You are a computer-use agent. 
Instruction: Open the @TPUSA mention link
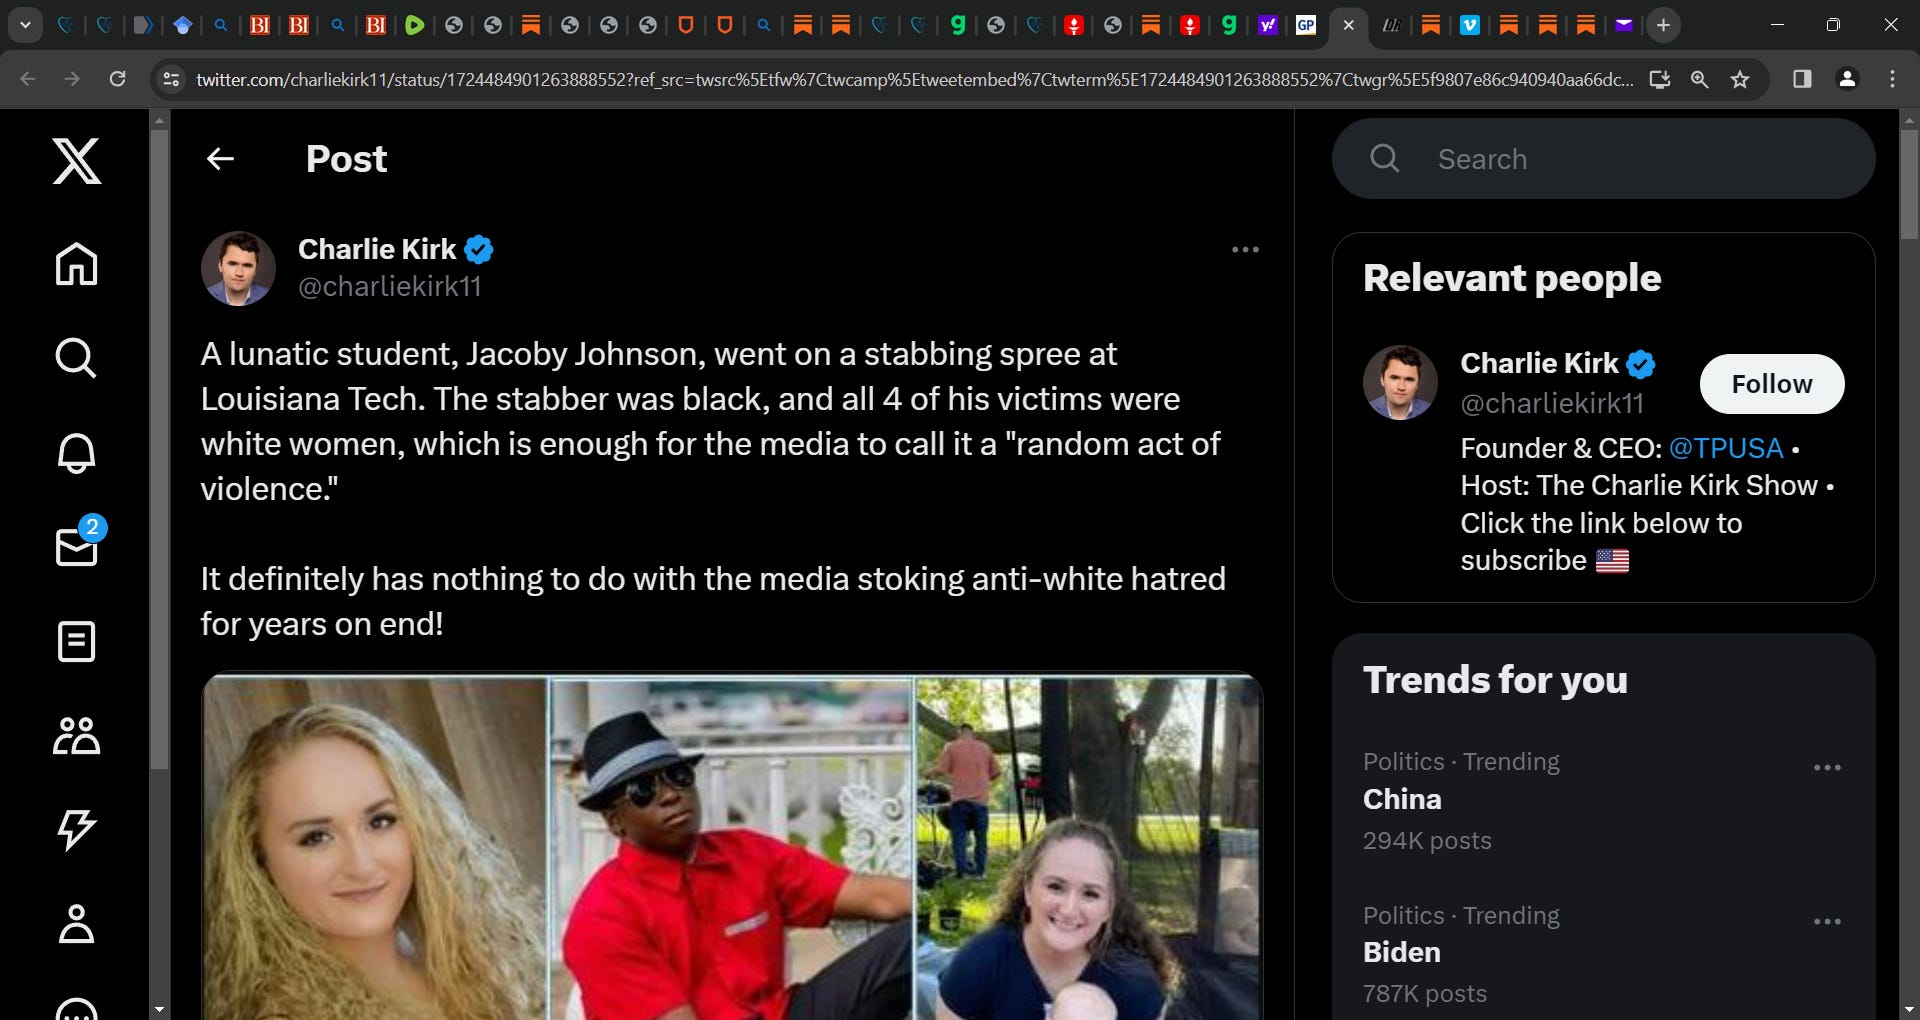1726,448
